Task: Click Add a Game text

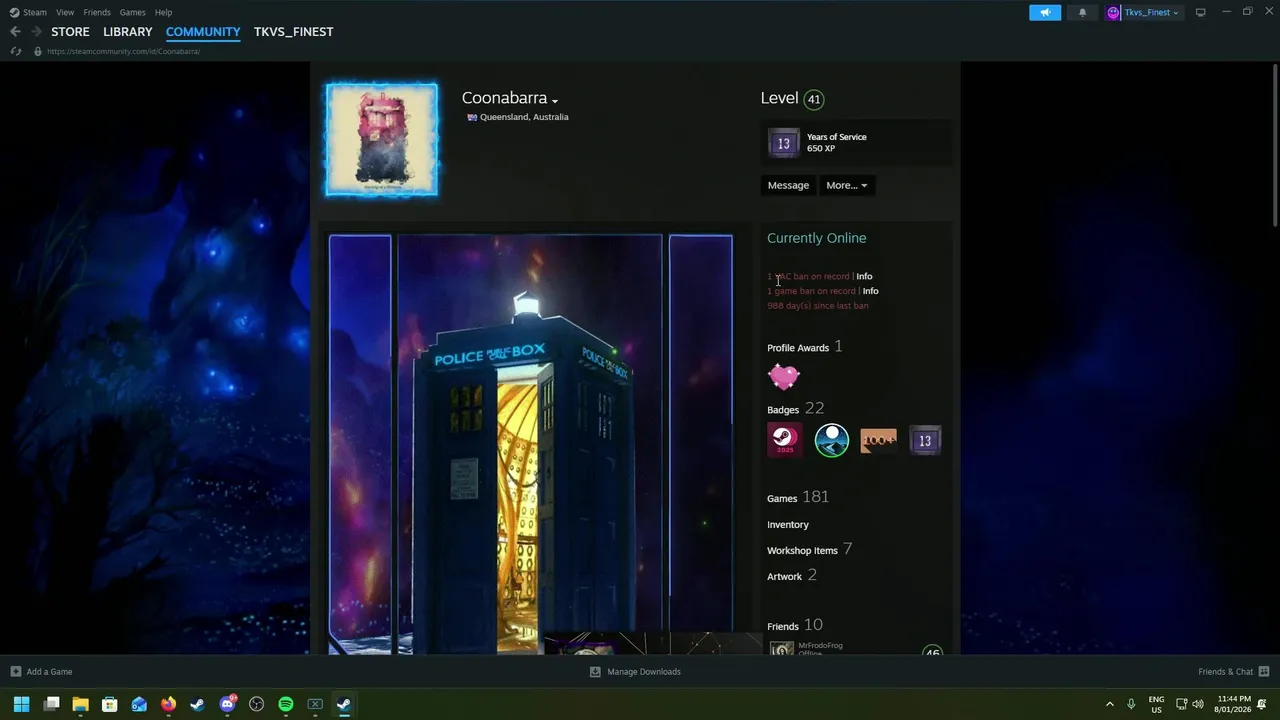Action: pos(49,672)
